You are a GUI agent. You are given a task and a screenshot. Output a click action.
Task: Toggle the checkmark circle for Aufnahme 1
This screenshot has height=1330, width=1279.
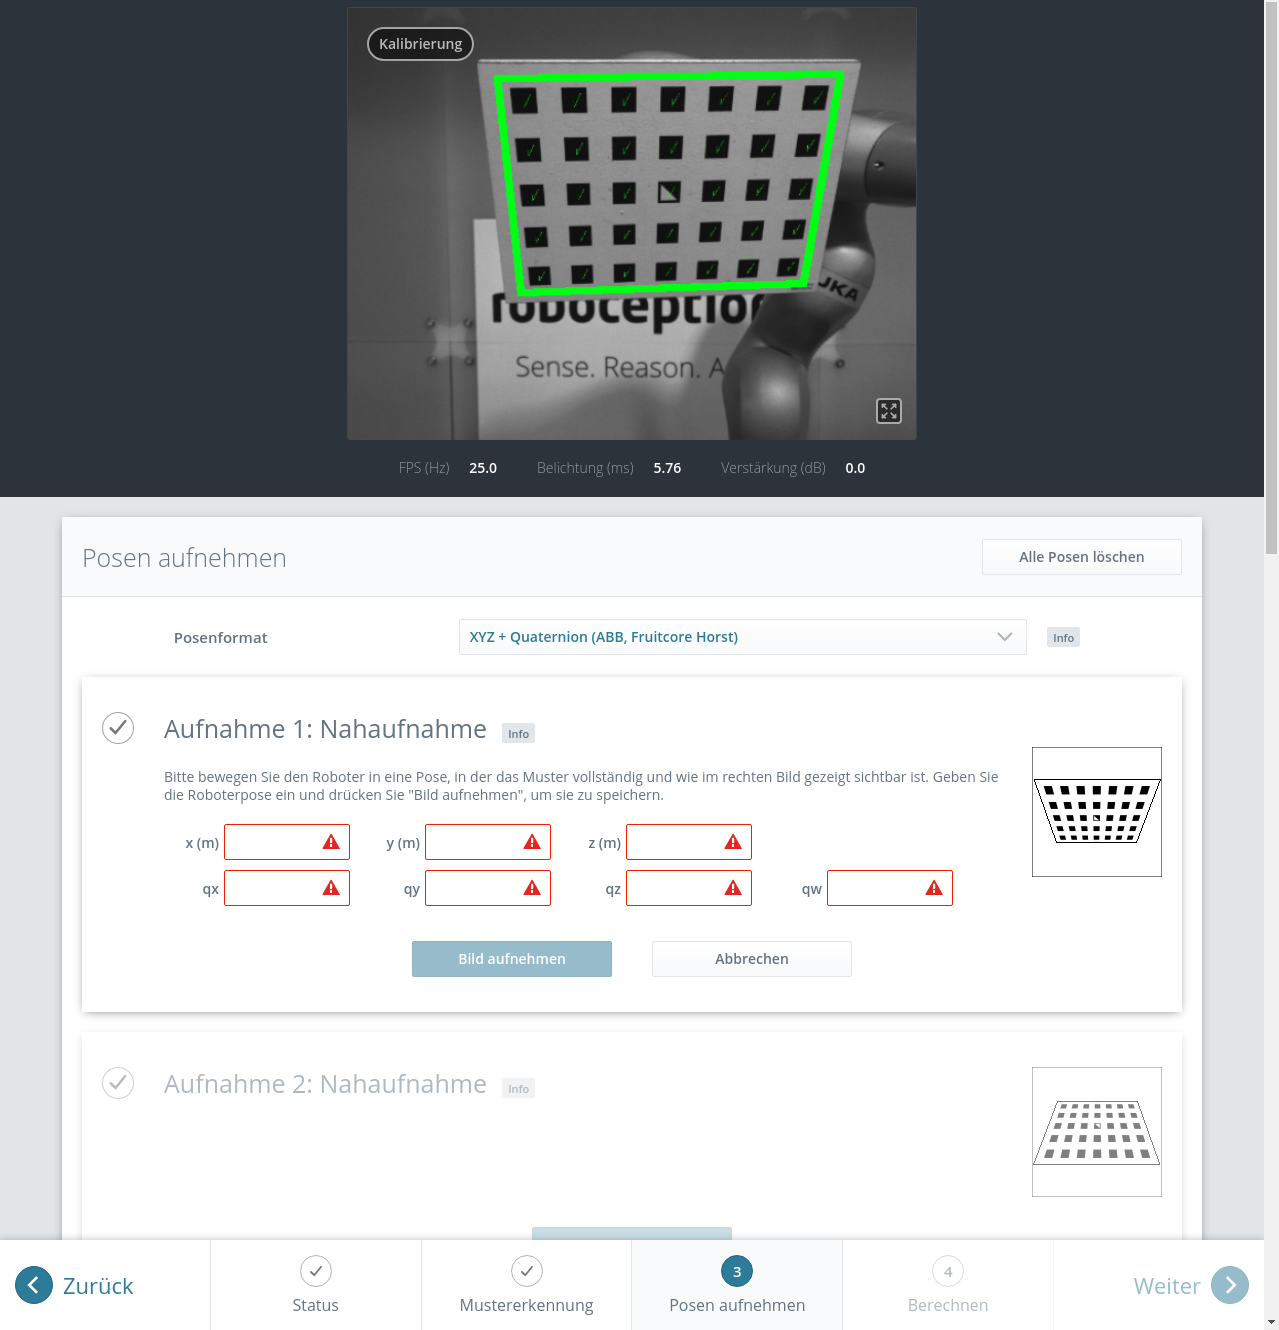(x=118, y=728)
